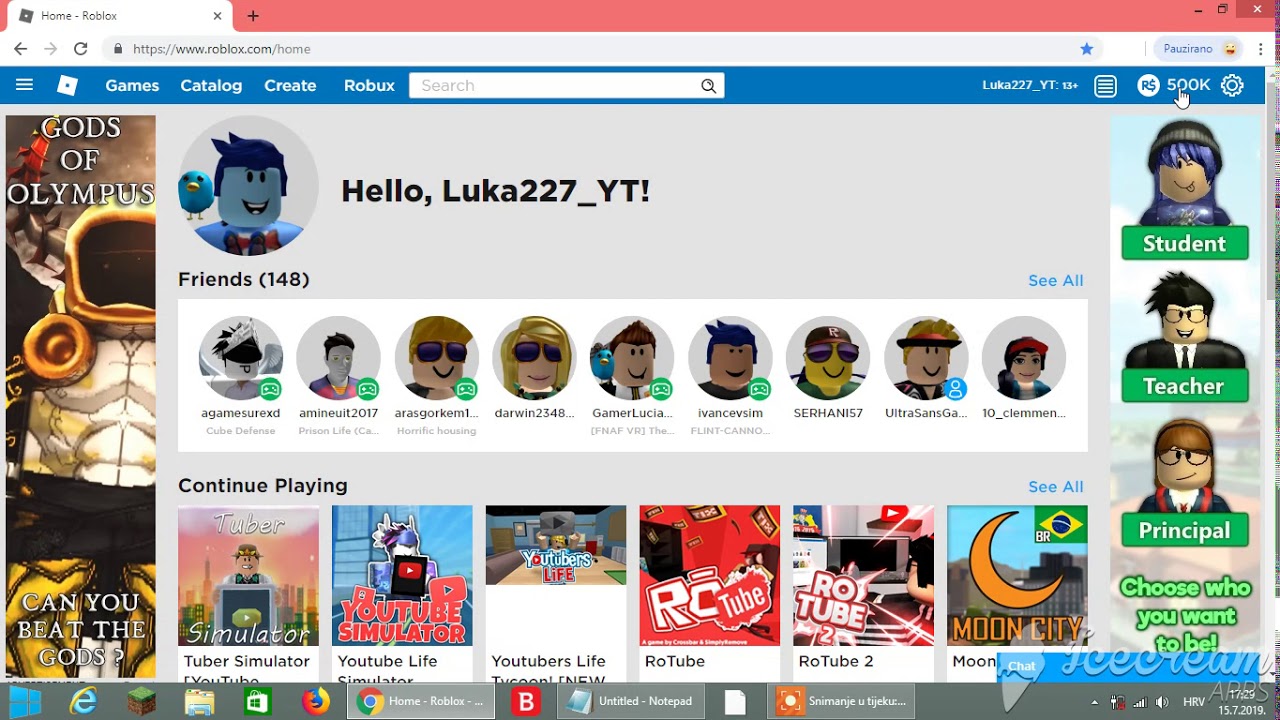Click the 500K Robux amount
Screen dimensions: 1280x720
(1188, 86)
